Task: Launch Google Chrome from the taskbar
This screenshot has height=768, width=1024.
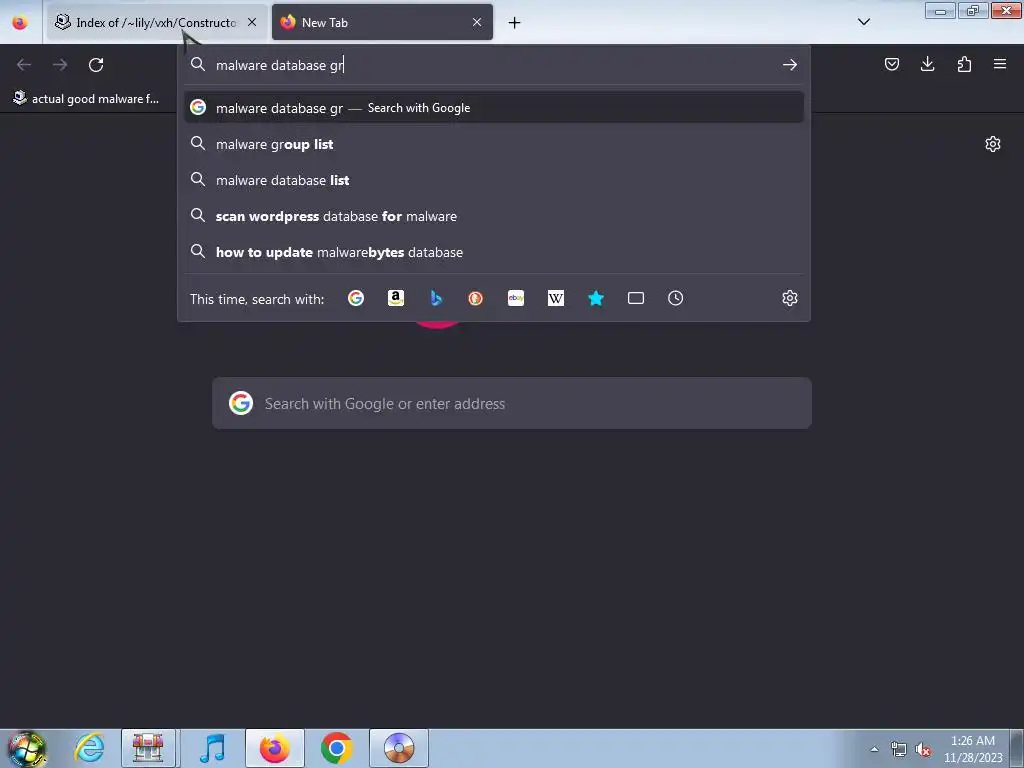Action: (x=336, y=748)
